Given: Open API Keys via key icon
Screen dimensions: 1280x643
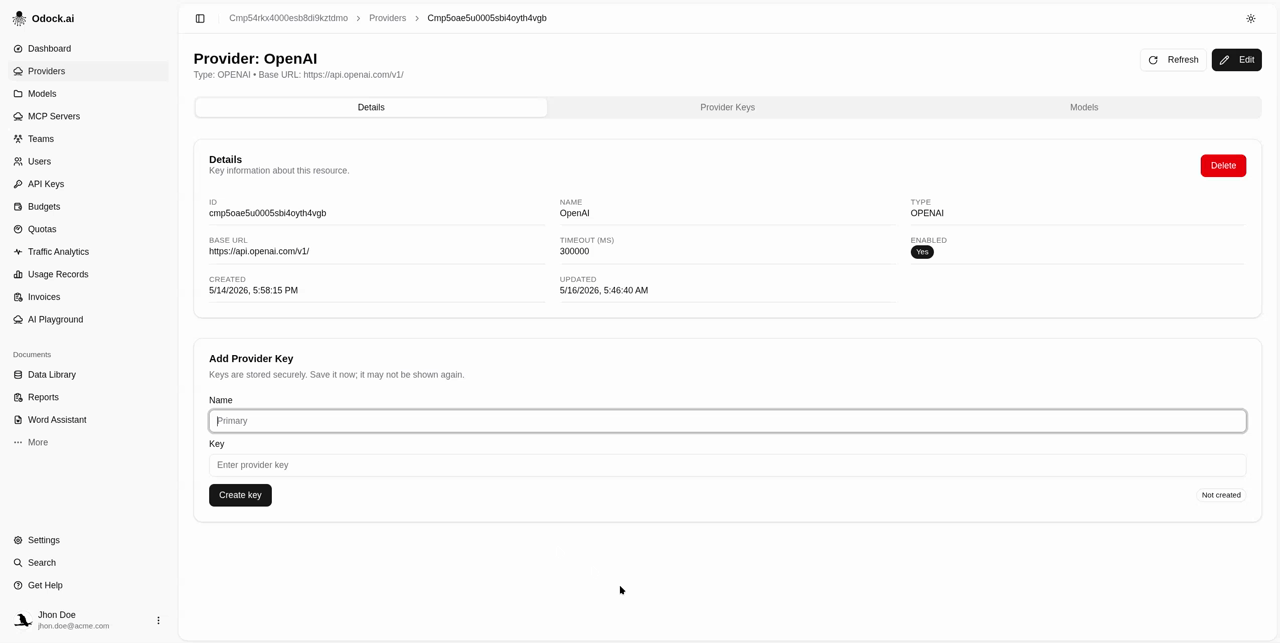Looking at the screenshot, I should 18,184.
